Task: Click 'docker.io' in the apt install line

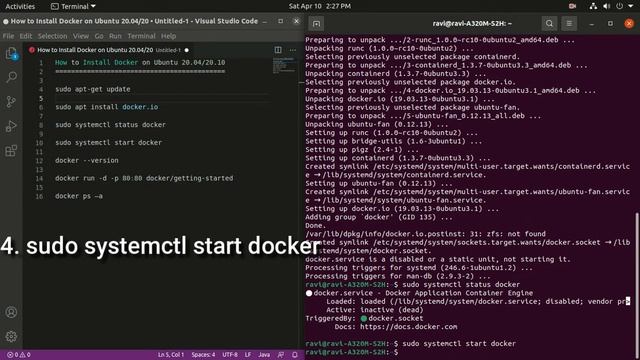Action: (140, 107)
